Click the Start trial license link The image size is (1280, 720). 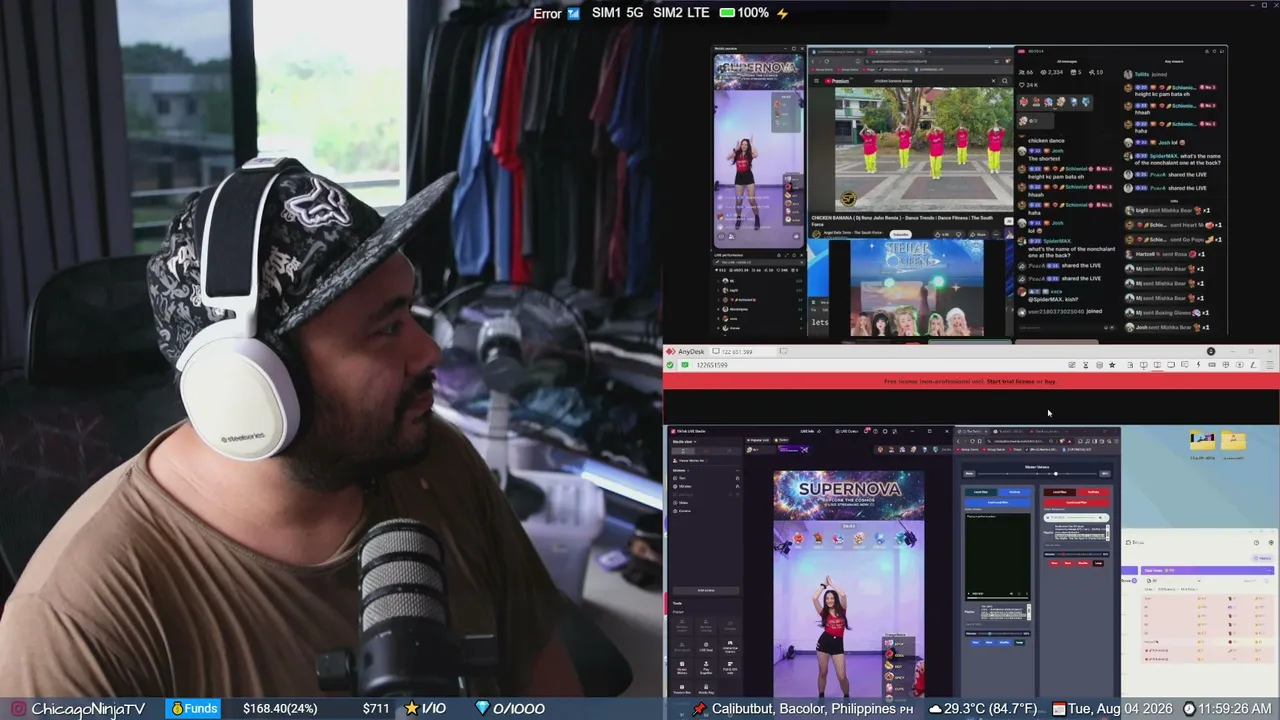[x=1010, y=381]
